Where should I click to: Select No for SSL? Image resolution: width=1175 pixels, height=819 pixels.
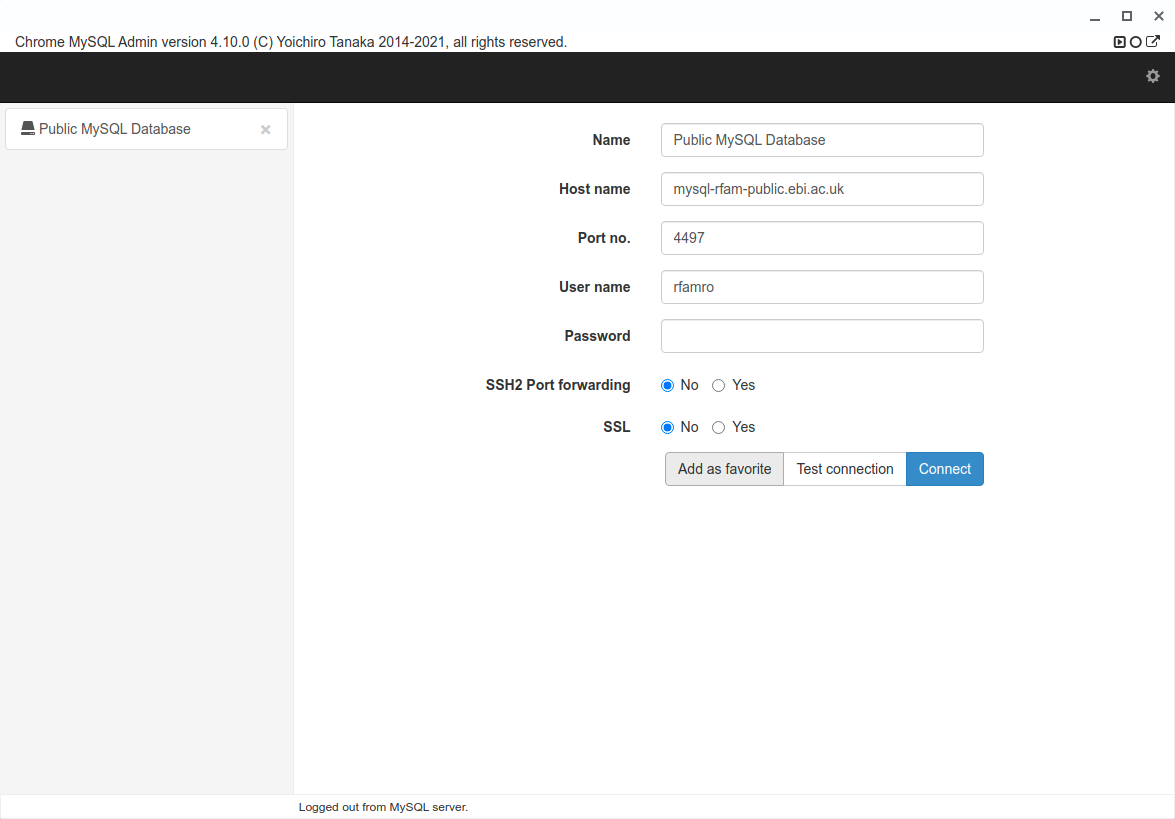click(x=667, y=427)
